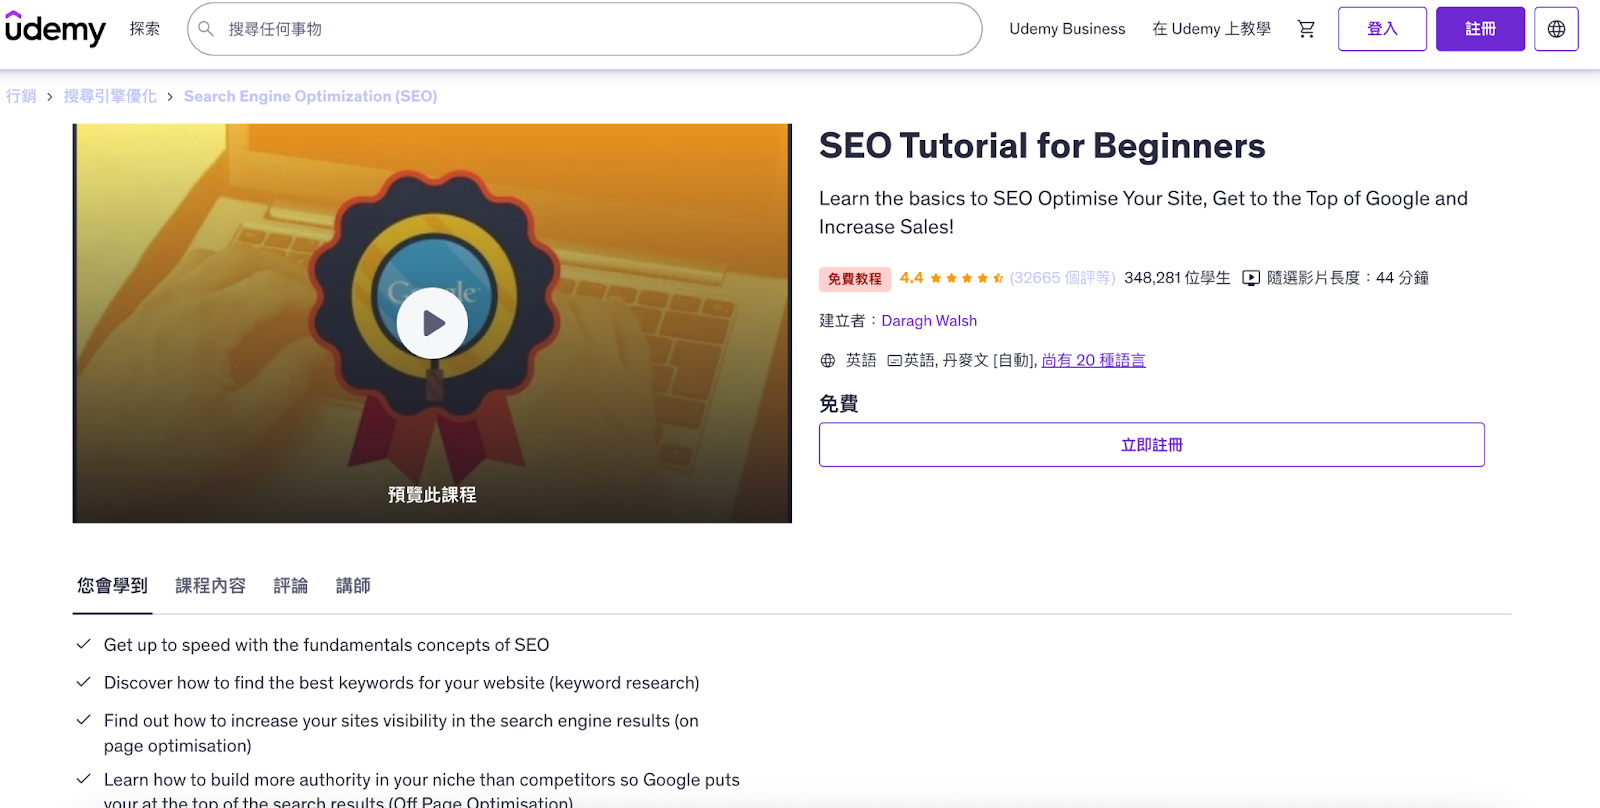This screenshot has height=808, width=1600.
Task: Open the 探索 explore menu
Action: coord(145,29)
